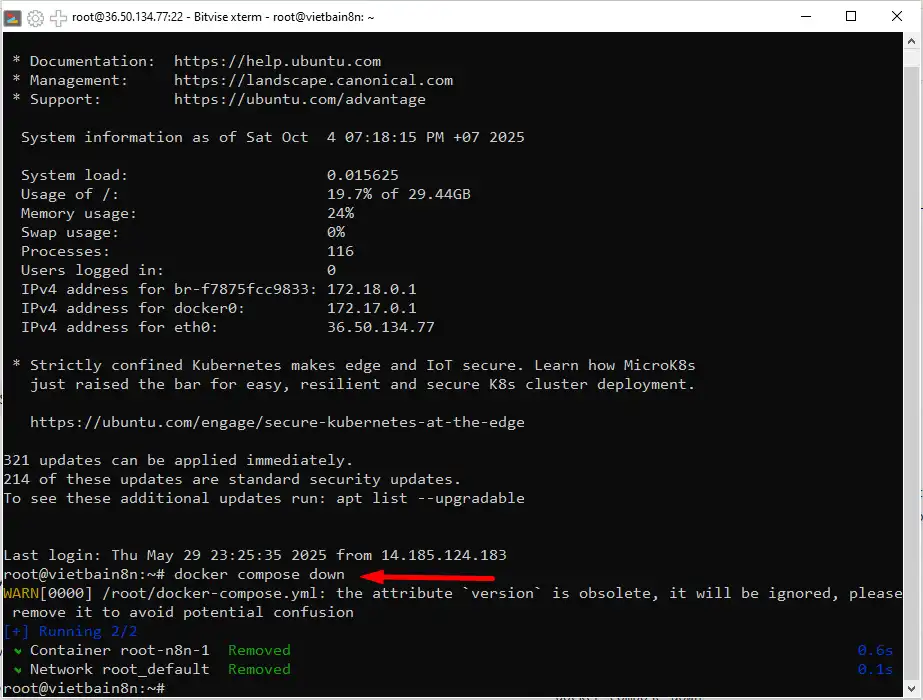Viewport: 923px width, 700px height.
Task: Select the docker compose down command text
Action: pos(260,575)
